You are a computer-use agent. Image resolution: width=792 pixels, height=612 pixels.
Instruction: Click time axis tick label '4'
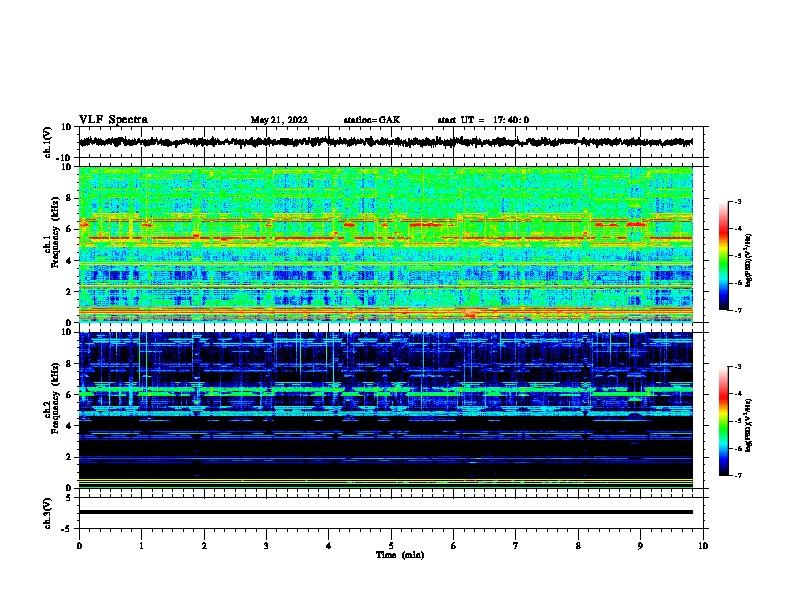(329, 546)
